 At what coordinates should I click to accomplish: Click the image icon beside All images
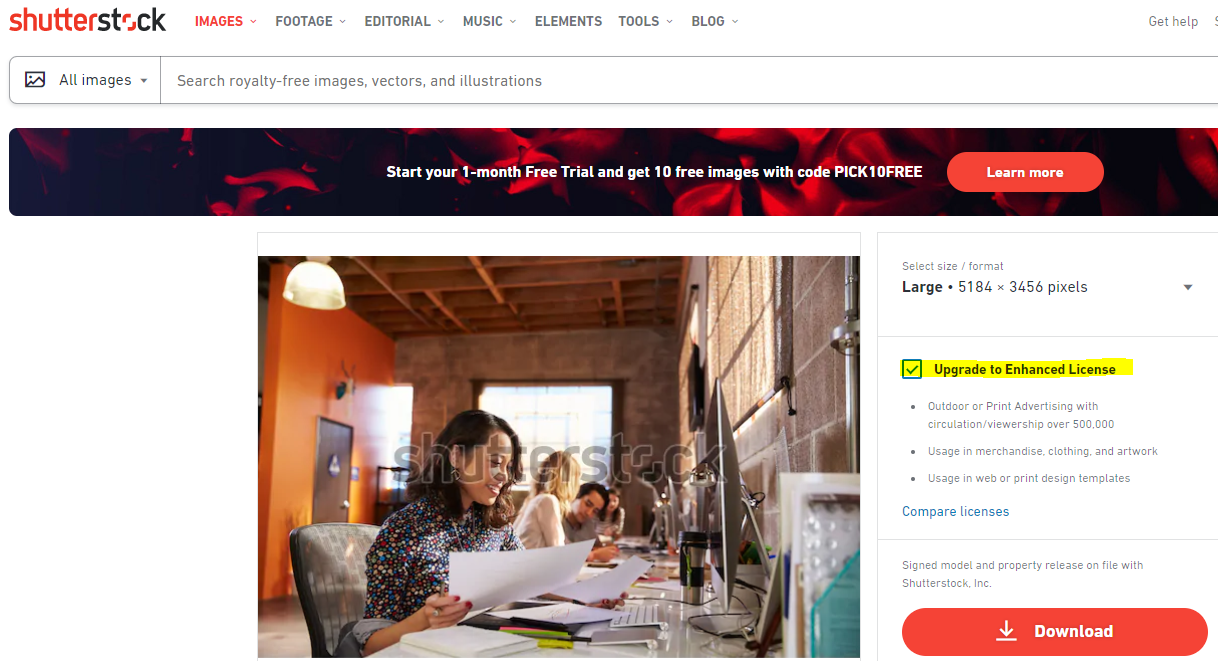tap(35, 80)
